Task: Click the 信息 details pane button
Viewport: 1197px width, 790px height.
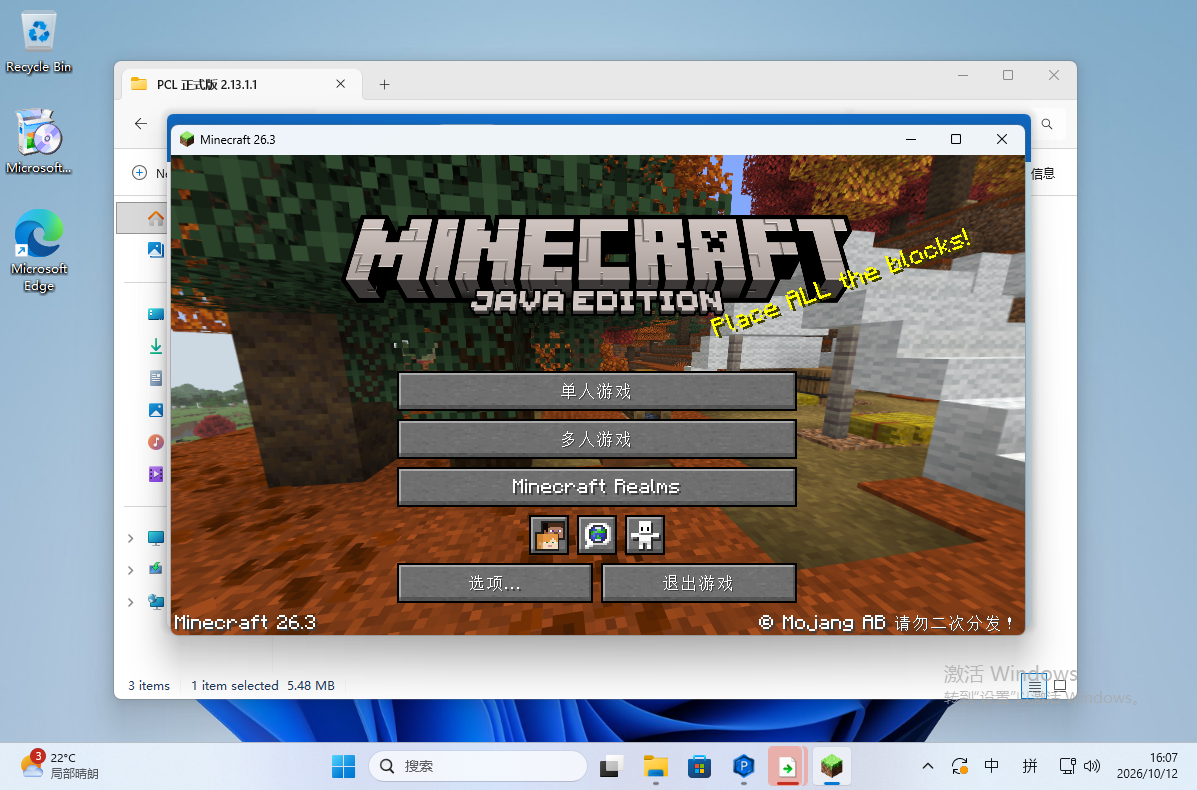Action: point(1043,173)
